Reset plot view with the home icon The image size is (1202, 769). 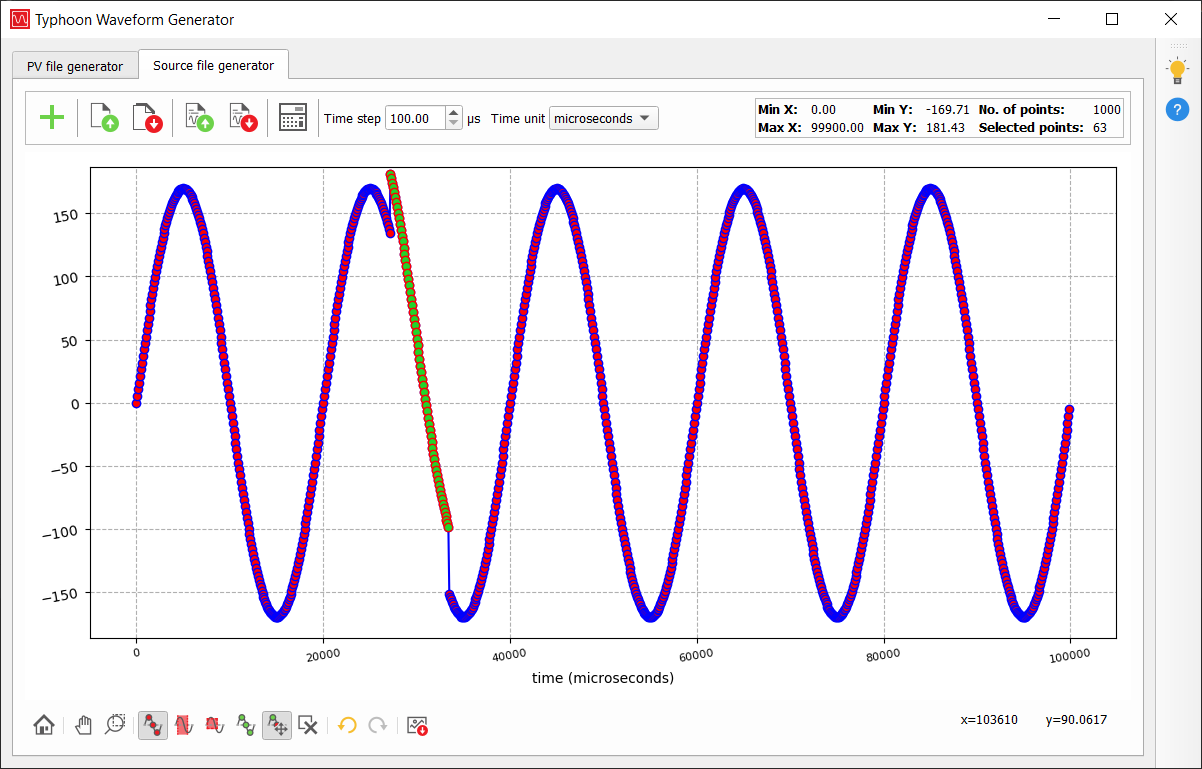click(x=44, y=726)
